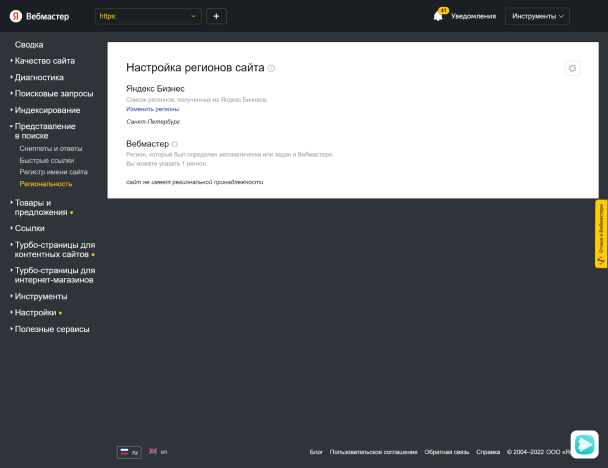
Task: Open the site selector dropdown
Action: pos(148,16)
